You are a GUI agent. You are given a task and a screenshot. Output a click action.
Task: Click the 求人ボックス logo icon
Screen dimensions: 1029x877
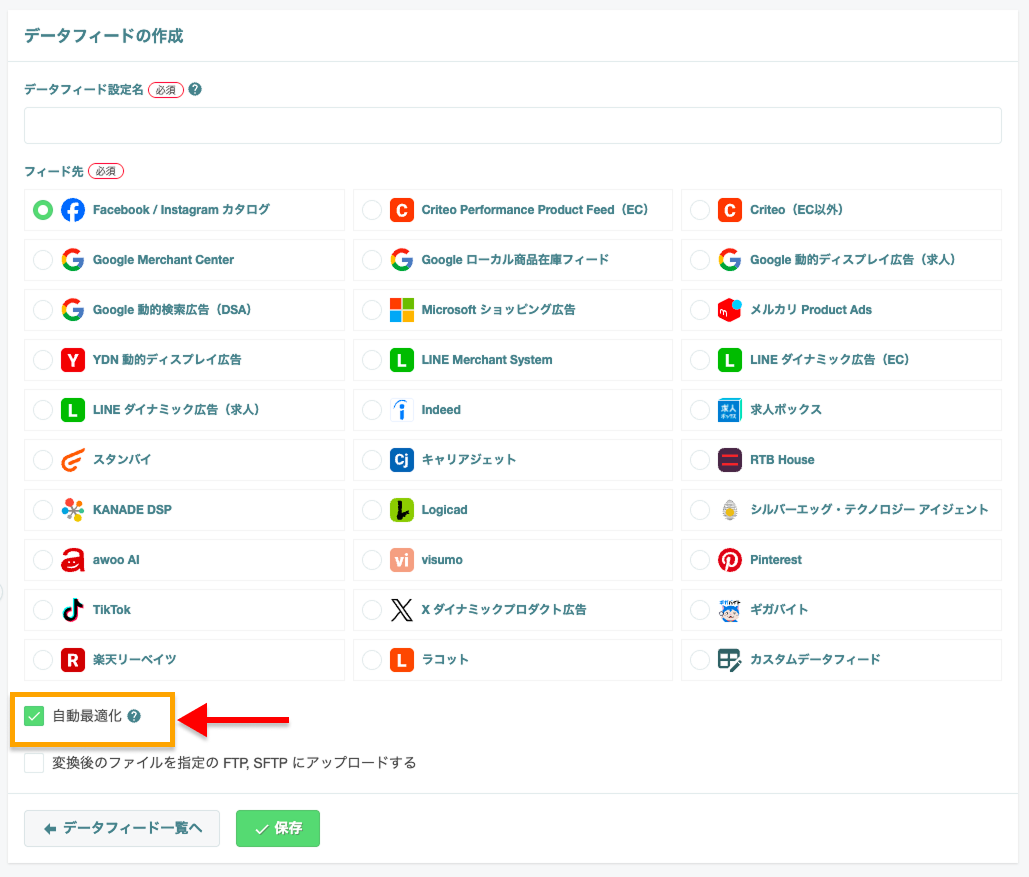730,410
